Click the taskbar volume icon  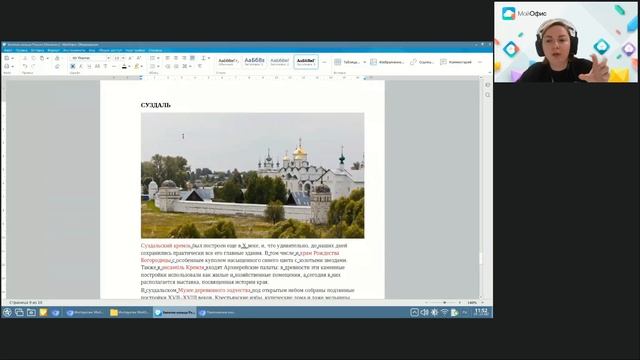pyautogui.click(x=424, y=312)
